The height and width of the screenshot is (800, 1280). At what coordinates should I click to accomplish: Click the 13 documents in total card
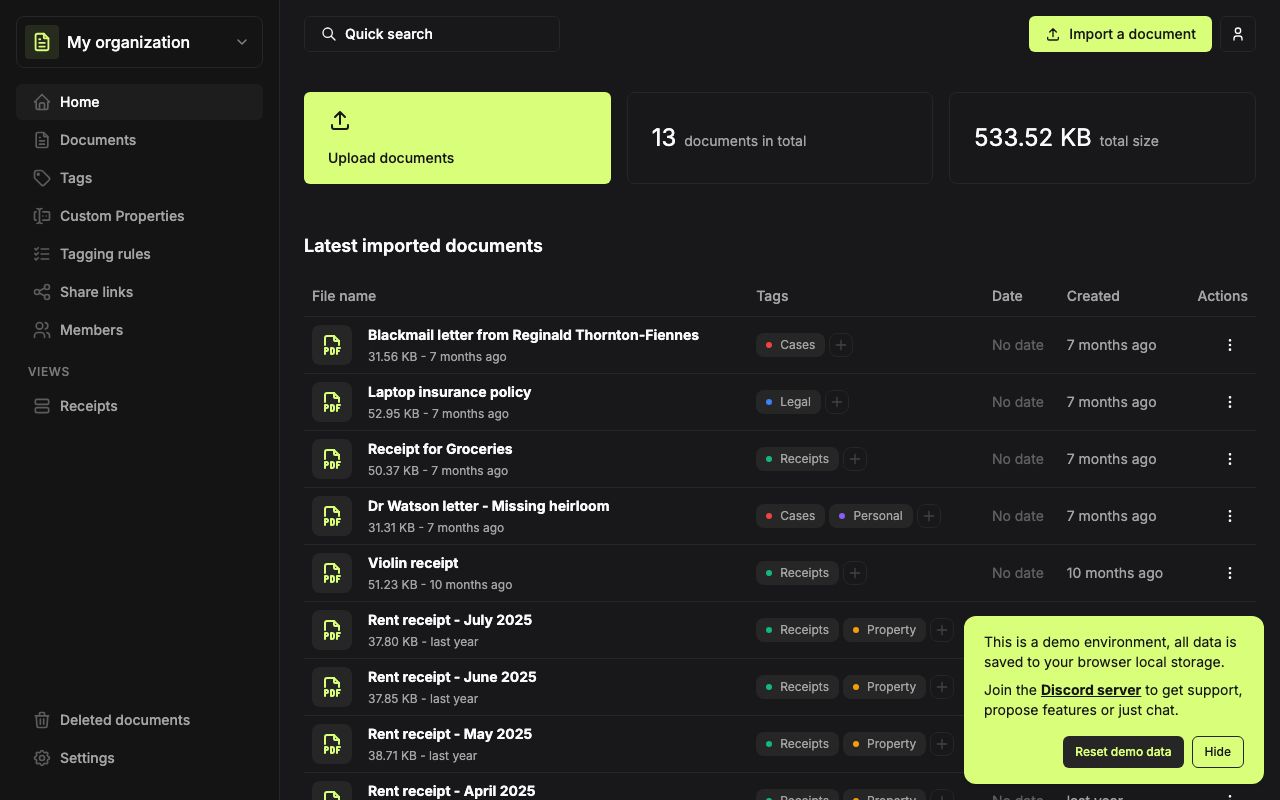779,138
